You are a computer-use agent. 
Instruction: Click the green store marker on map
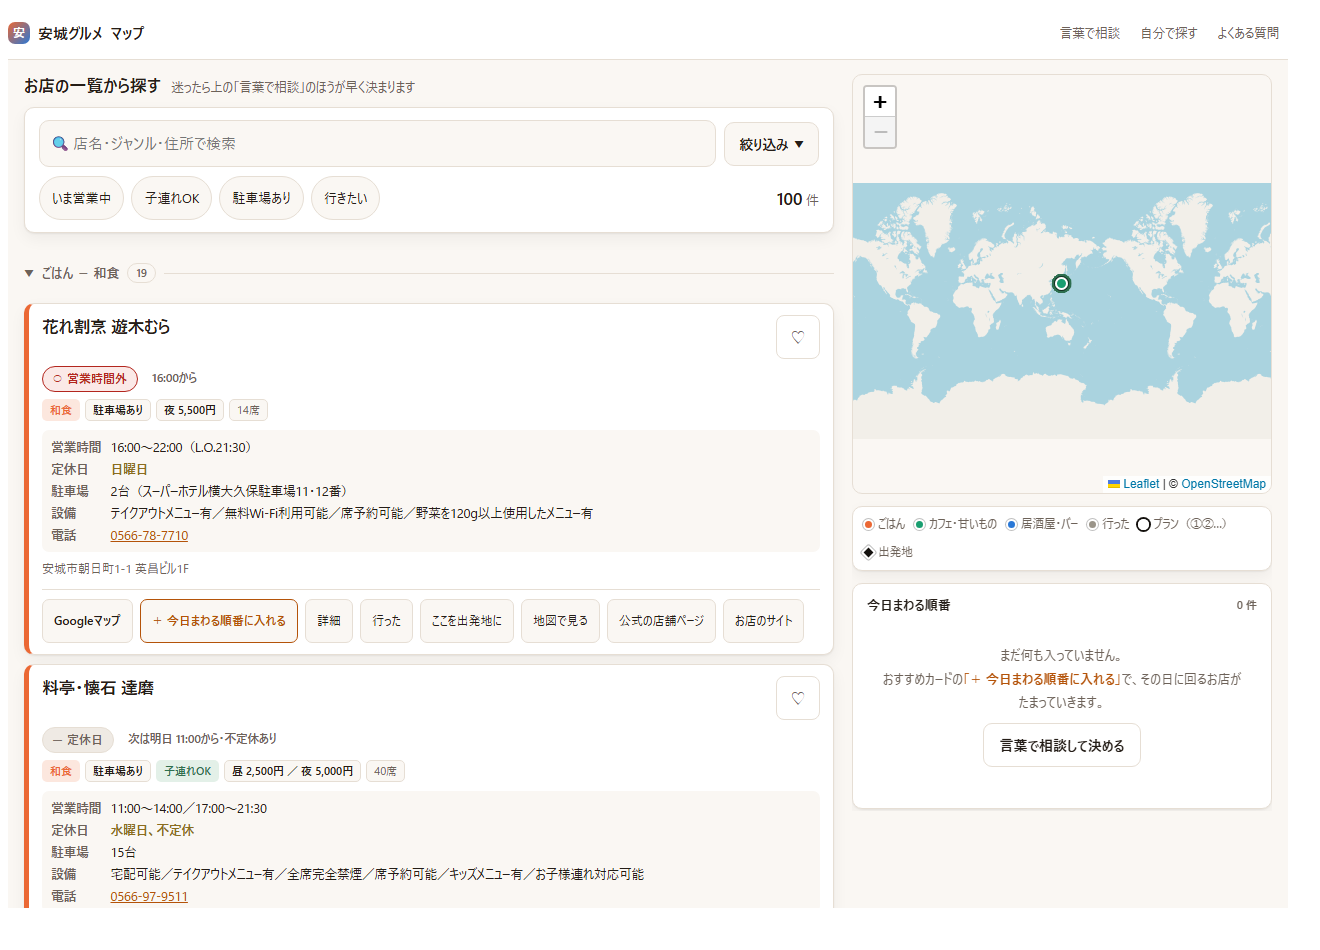[1061, 284]
